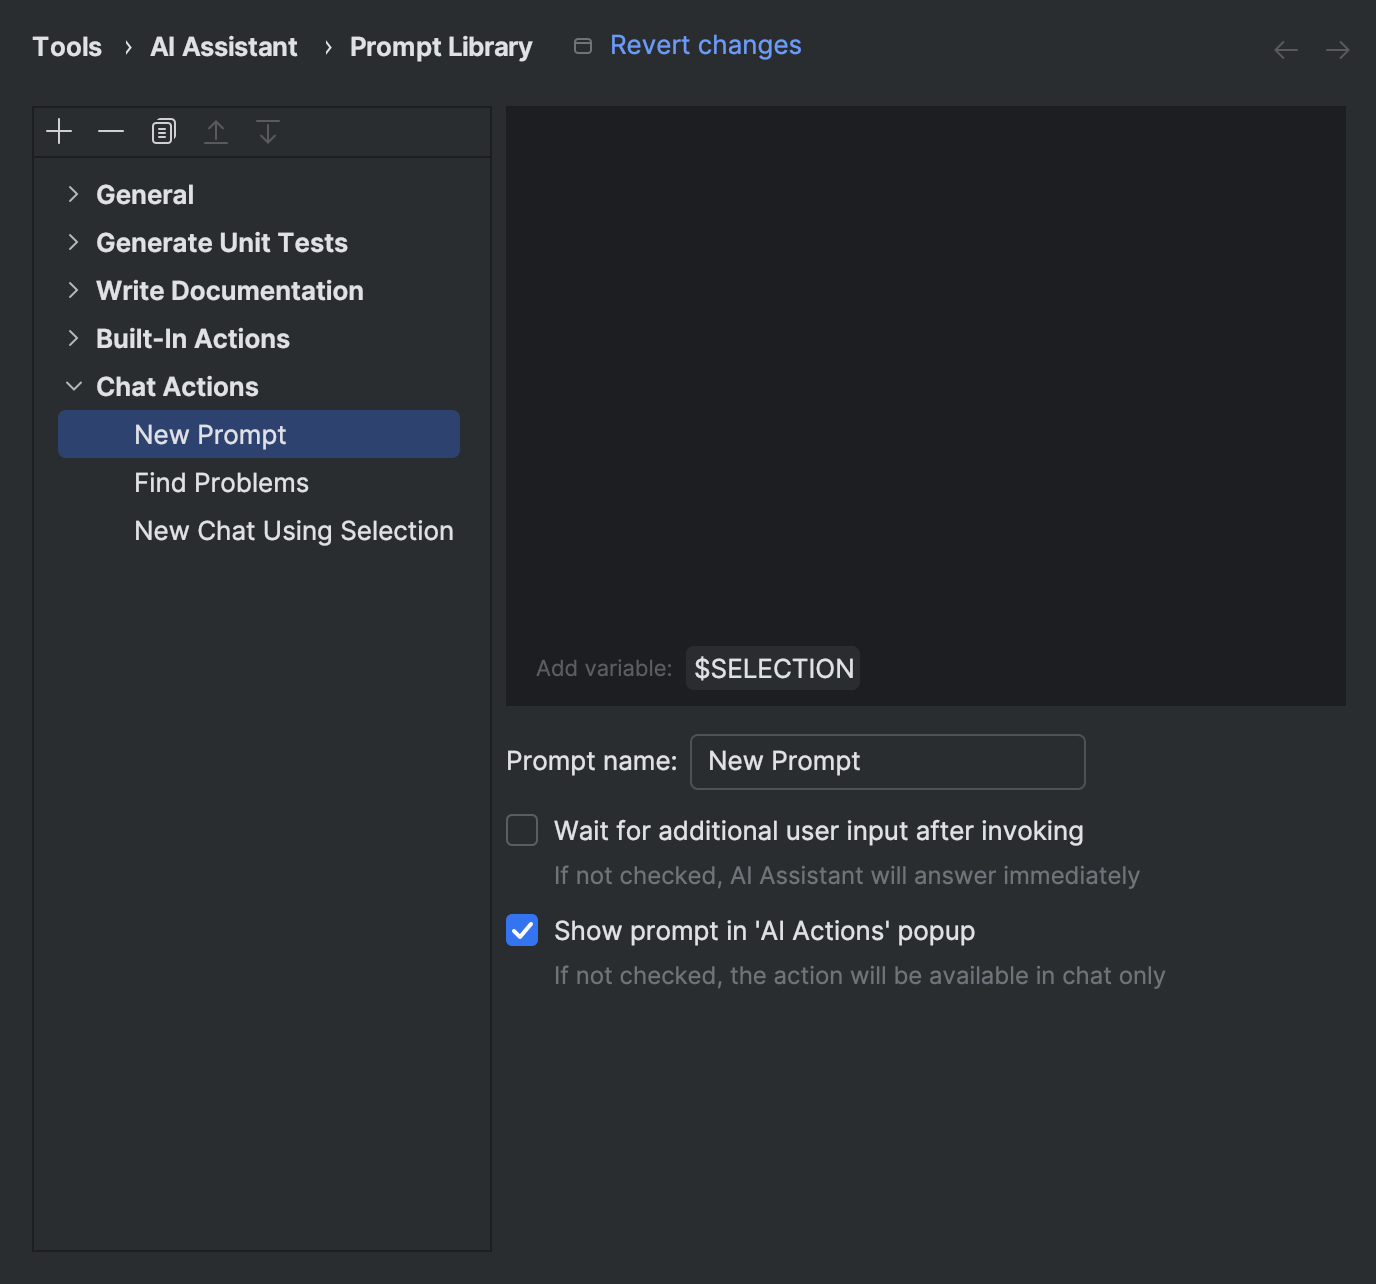This screenshot has height=1284, width=1376.
Task: Insert the $SELECTION variable
Action: tap(772, 668)
